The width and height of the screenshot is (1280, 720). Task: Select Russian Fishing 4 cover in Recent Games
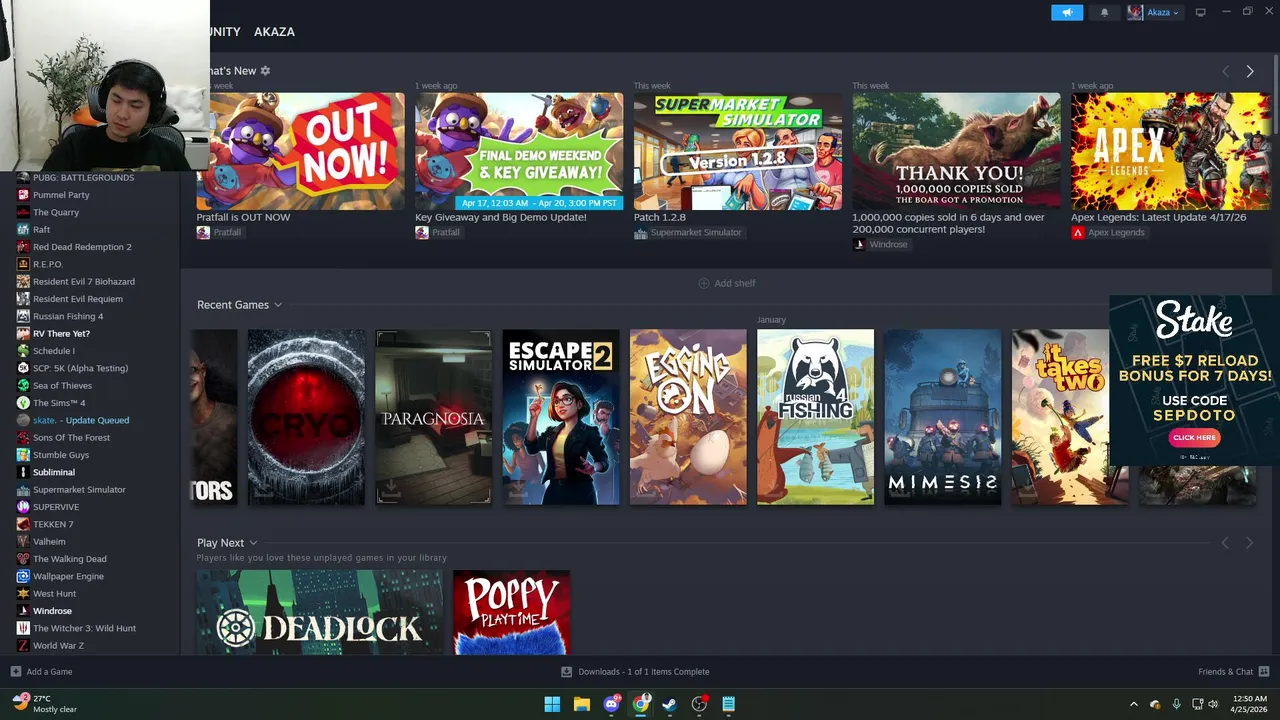[815, 417]
